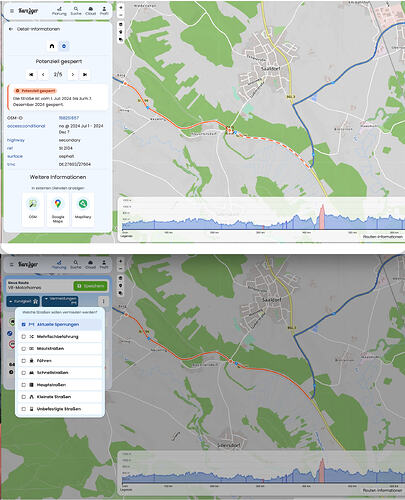405x500 pixels.
Task: Open highway tag link
Action: 16,140
